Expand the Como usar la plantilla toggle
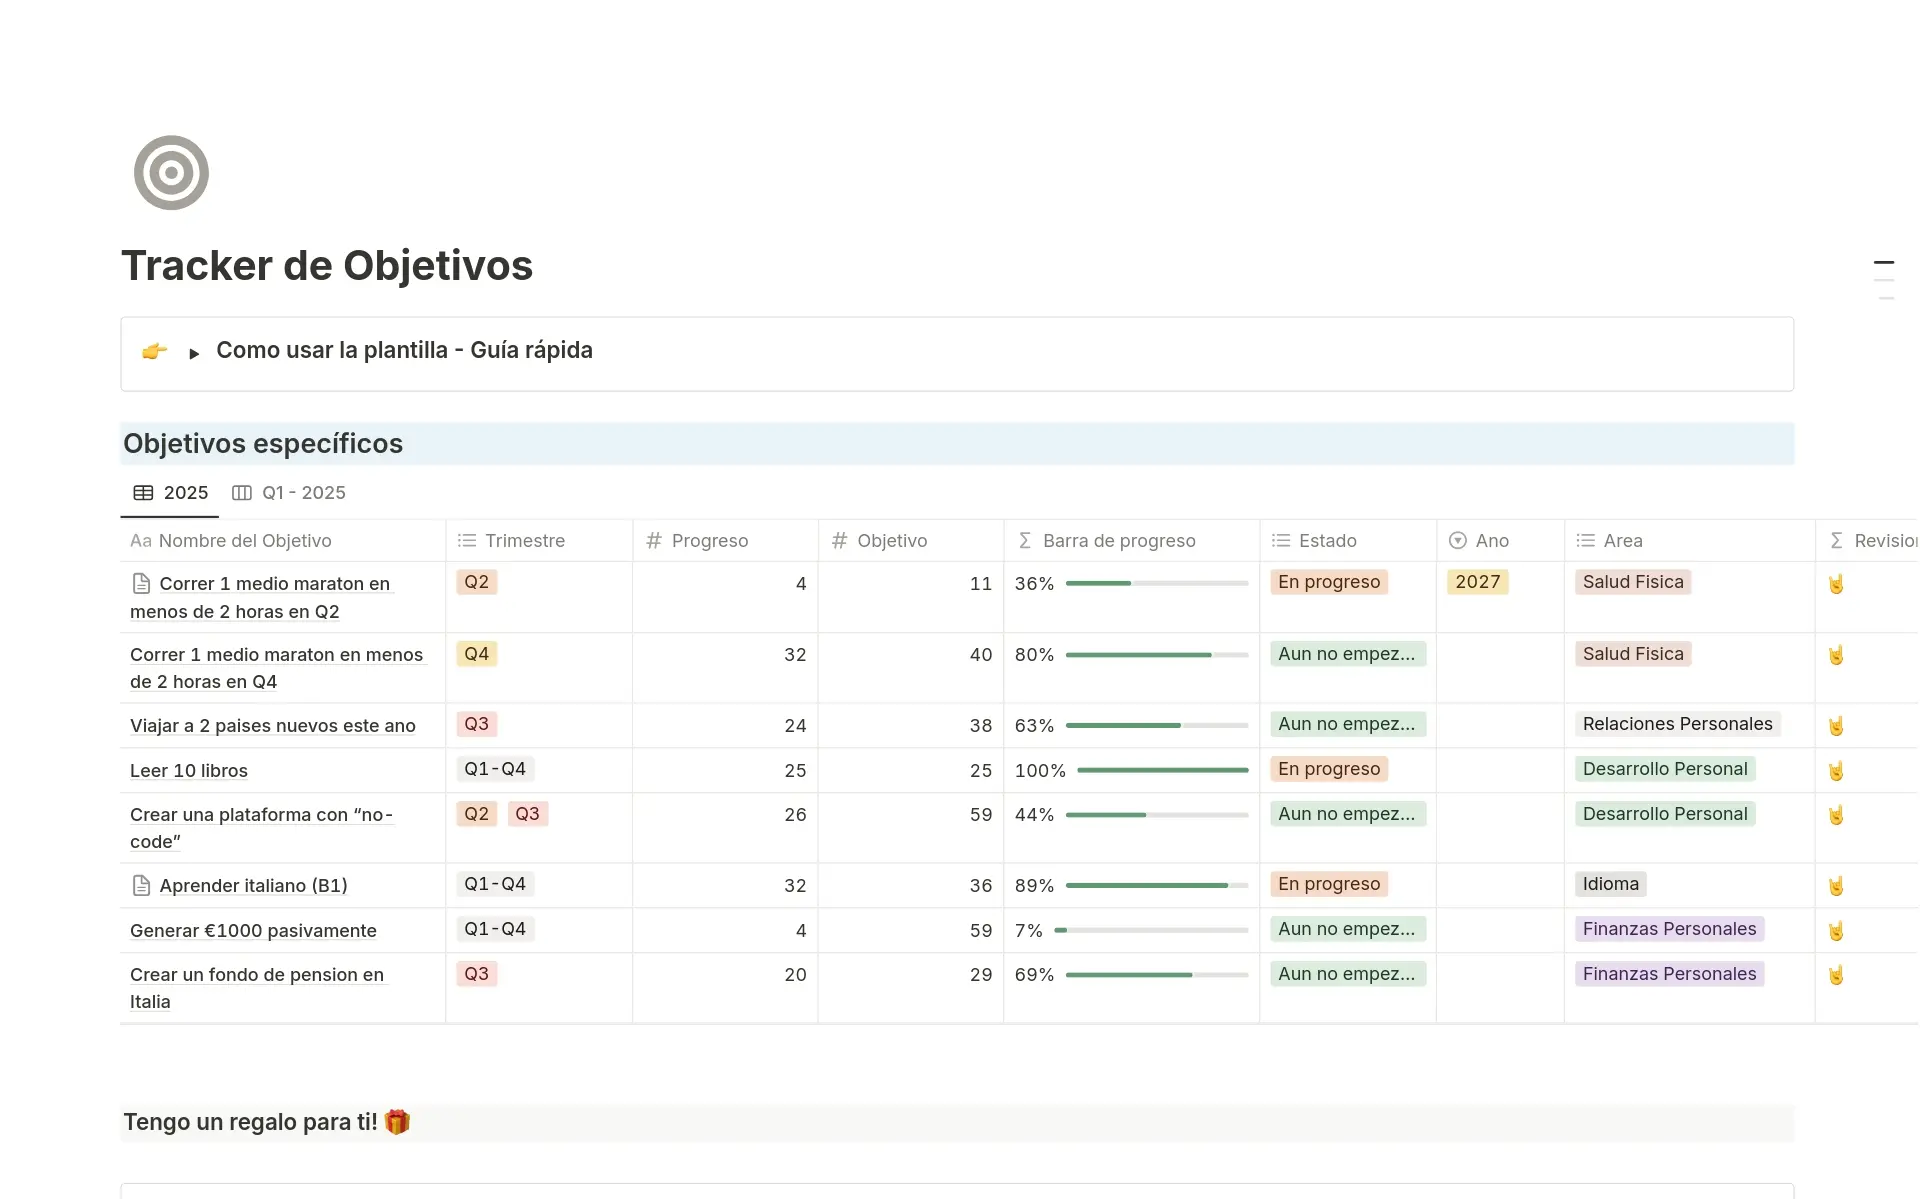 tap(194, 353)
